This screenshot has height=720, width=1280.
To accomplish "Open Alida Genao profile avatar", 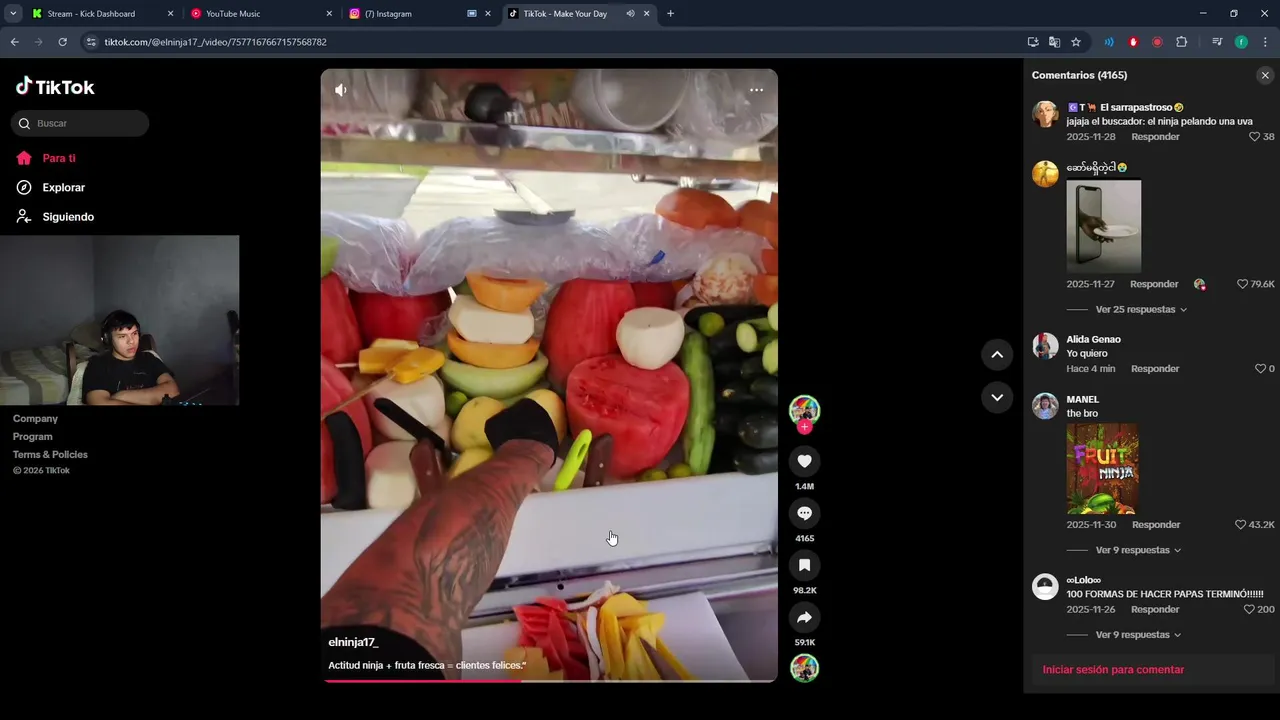I will 1045,346.
